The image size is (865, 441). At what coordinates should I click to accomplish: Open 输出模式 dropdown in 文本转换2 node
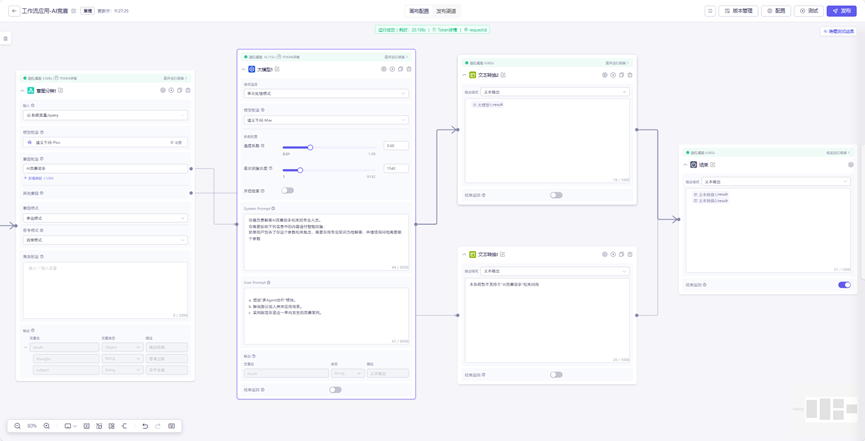[x=555, y=92]
